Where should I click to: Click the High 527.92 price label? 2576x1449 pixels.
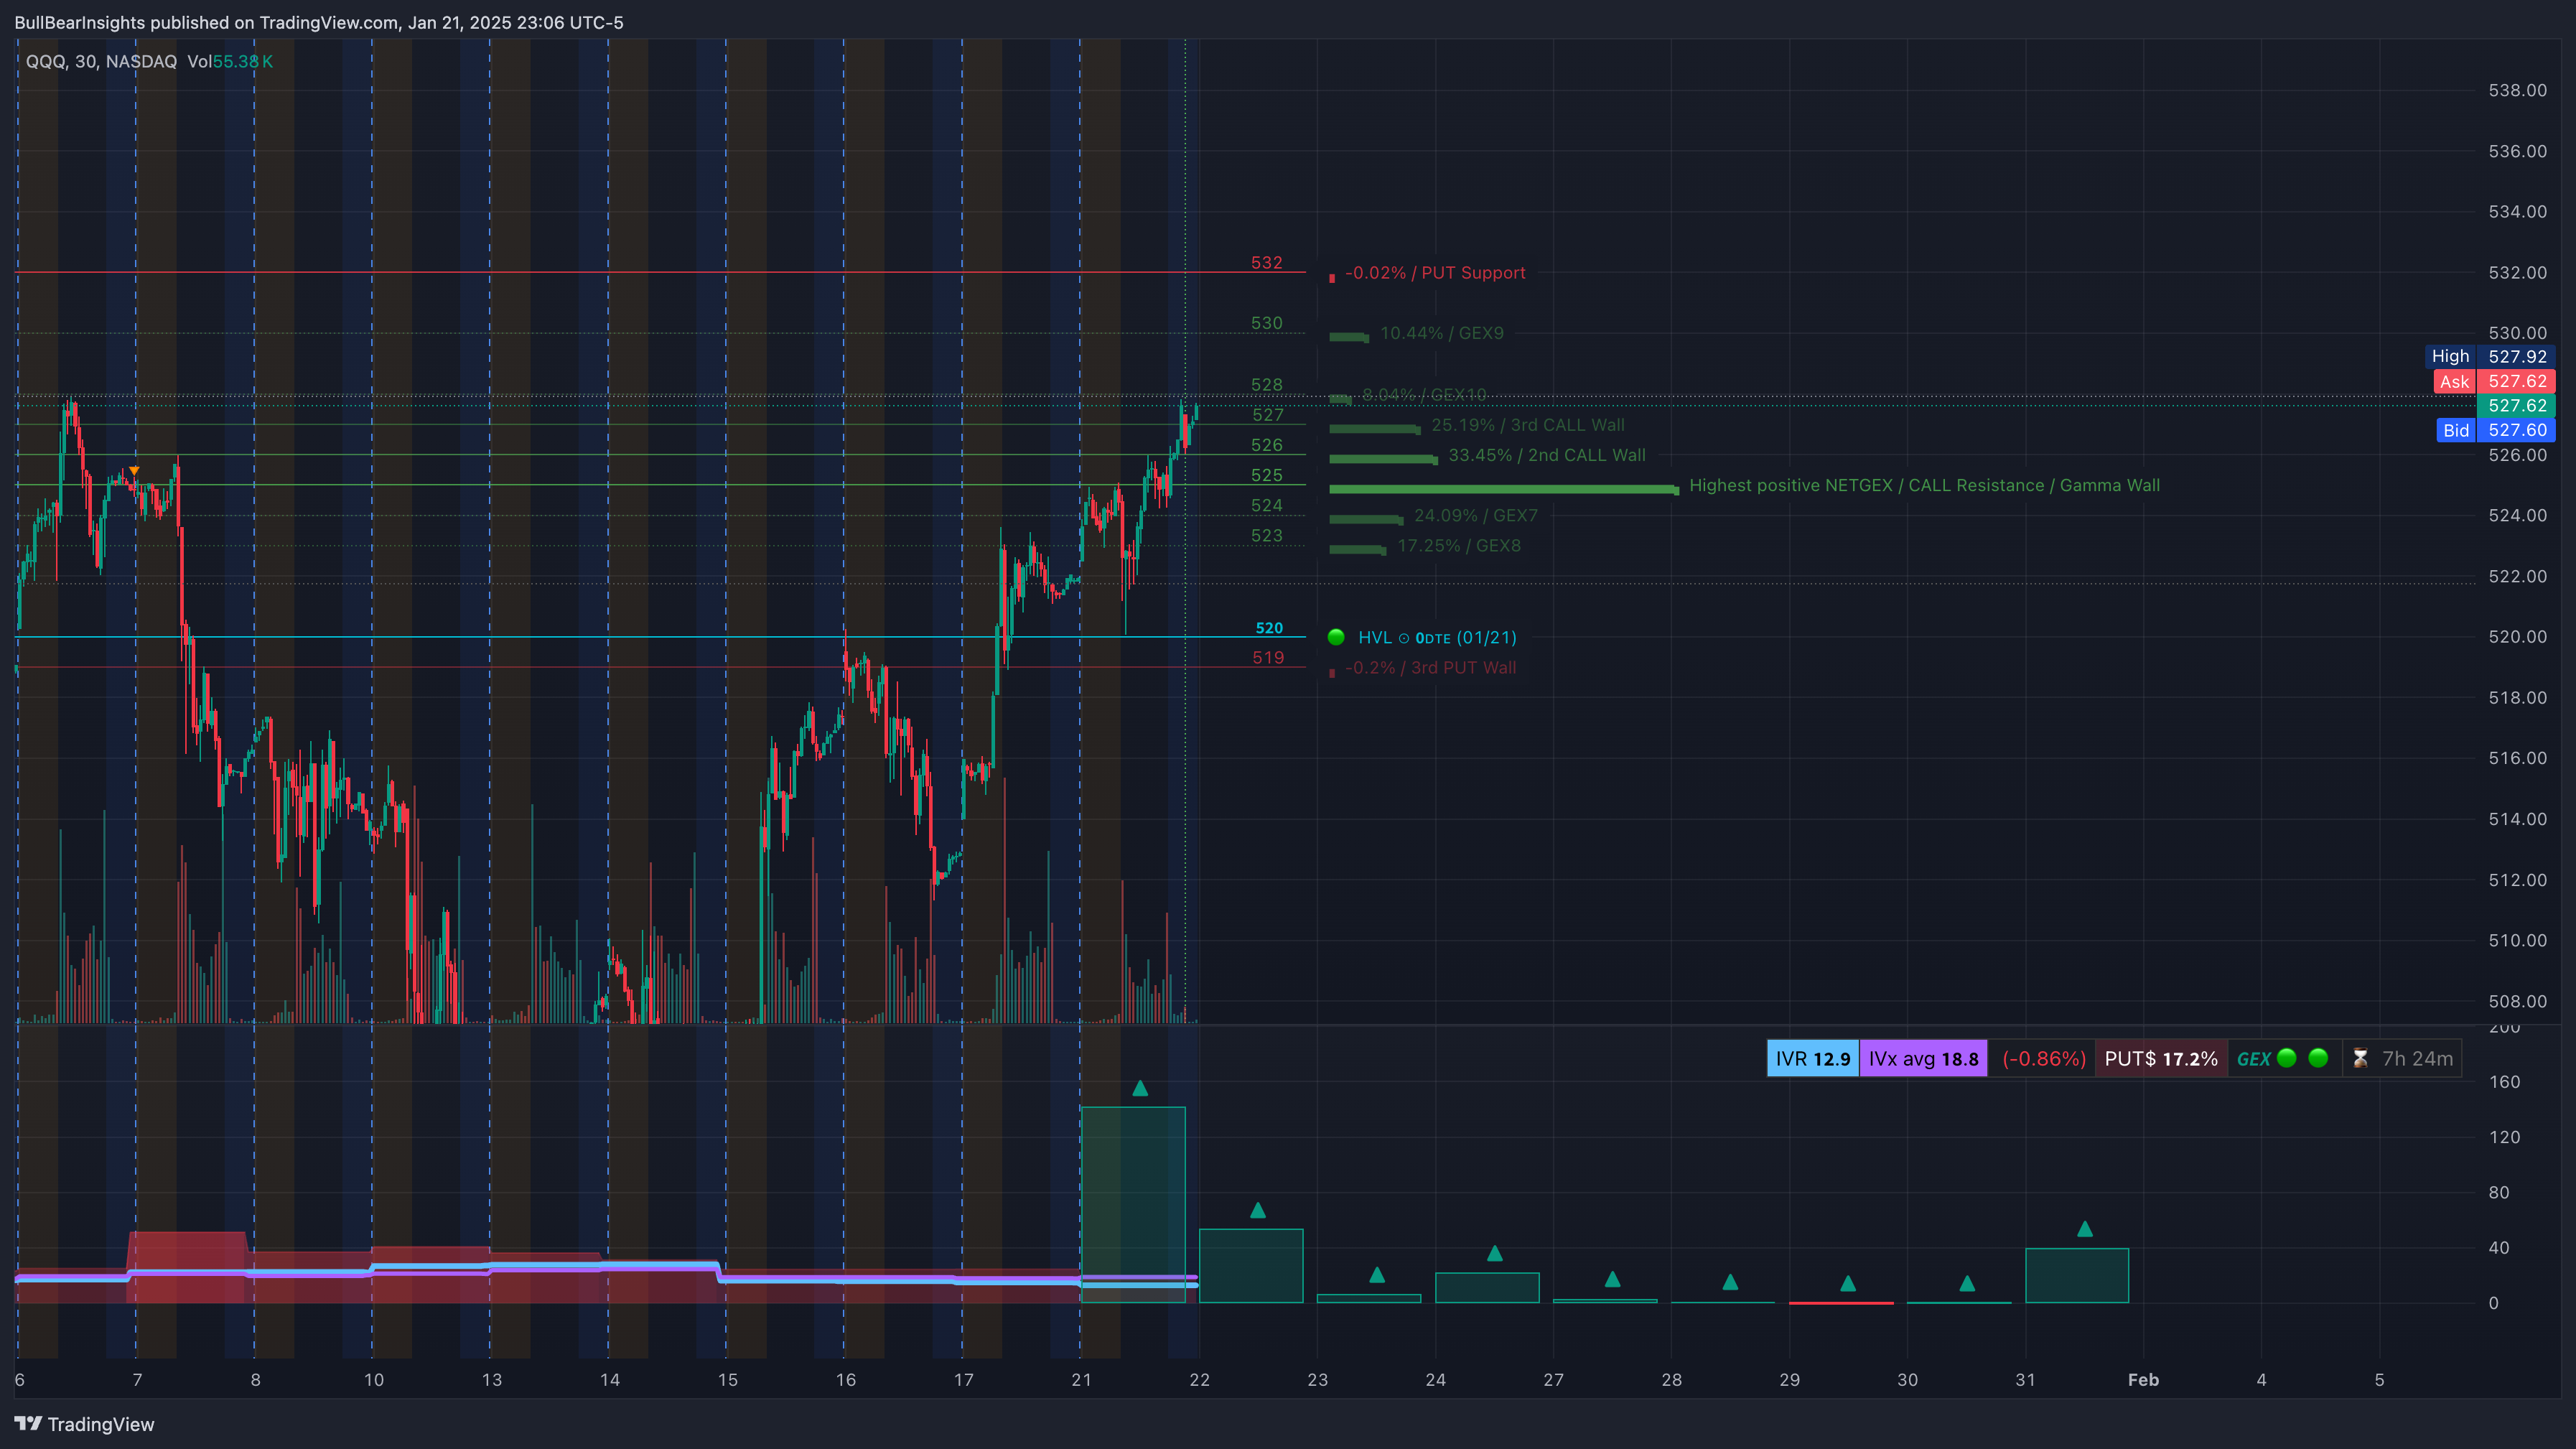[x=2491, y=356]
